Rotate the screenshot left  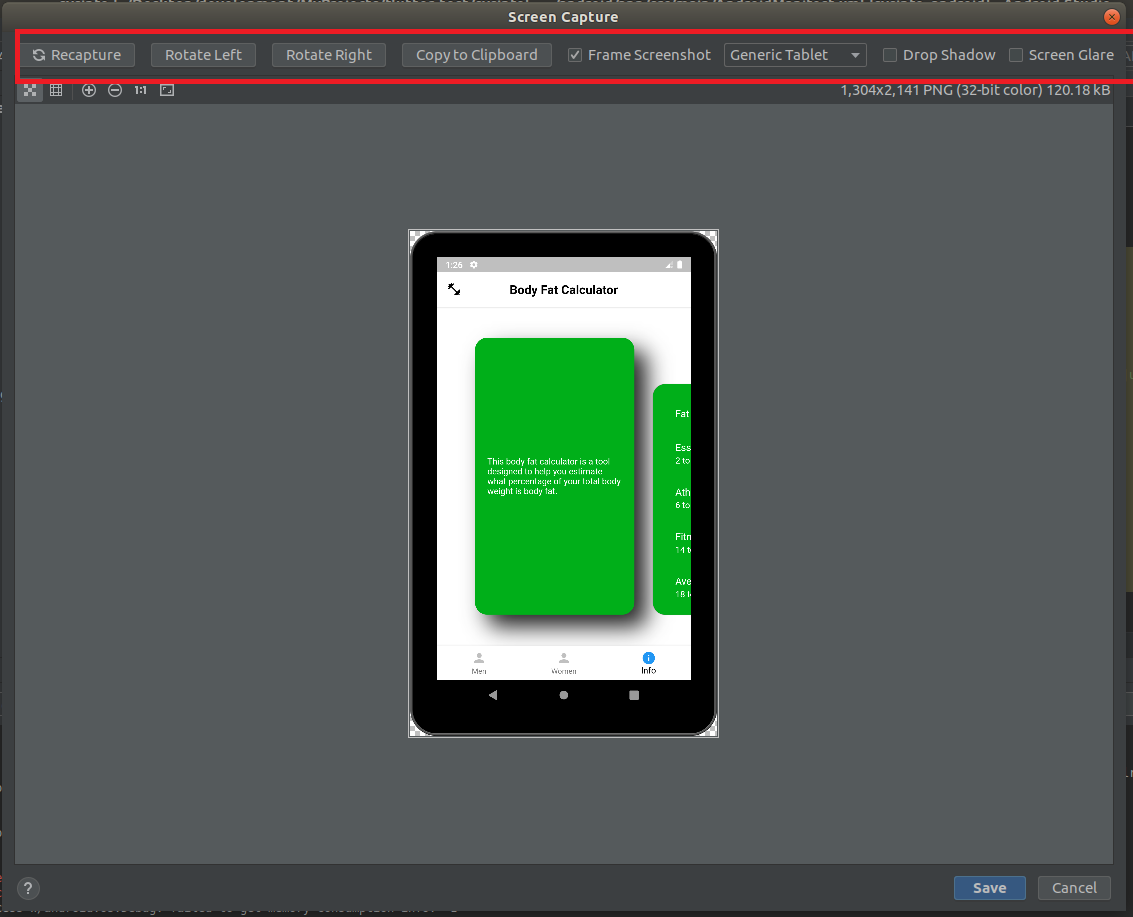[203, 55]
